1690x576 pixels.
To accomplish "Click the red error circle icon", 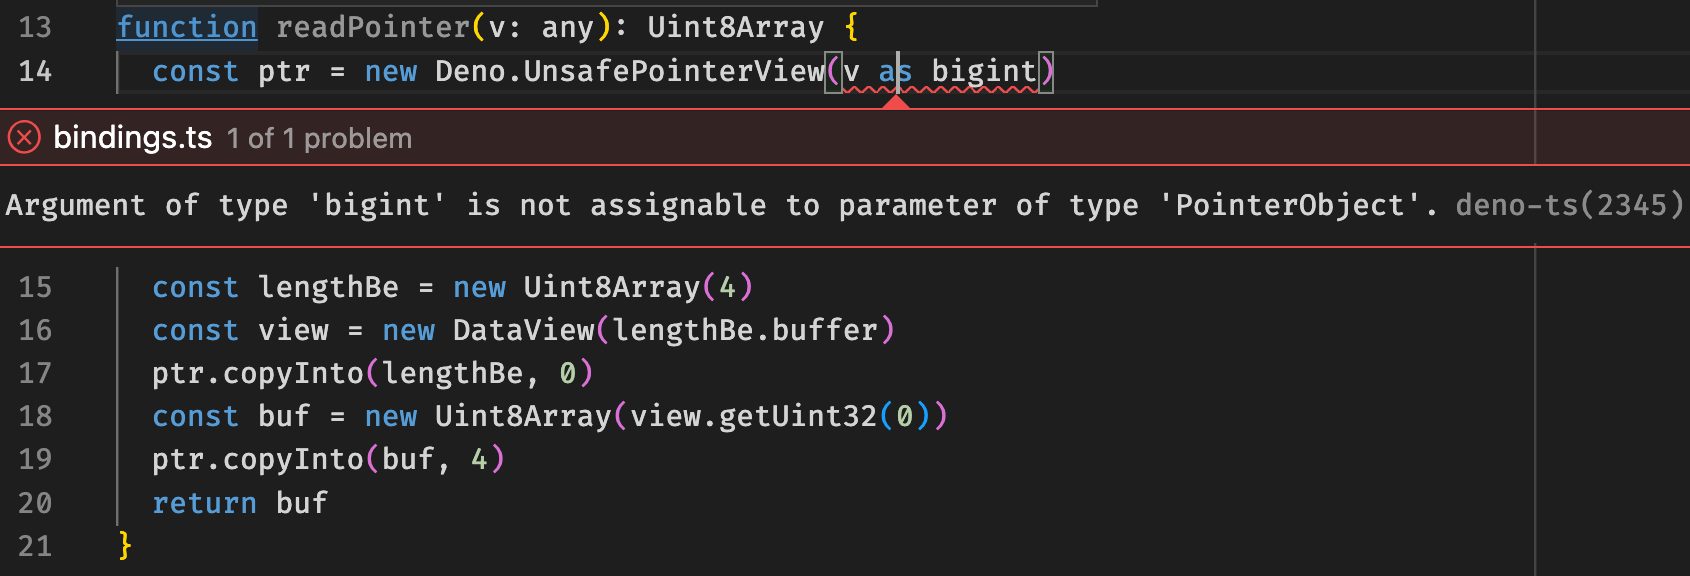I will pos(24,138).
